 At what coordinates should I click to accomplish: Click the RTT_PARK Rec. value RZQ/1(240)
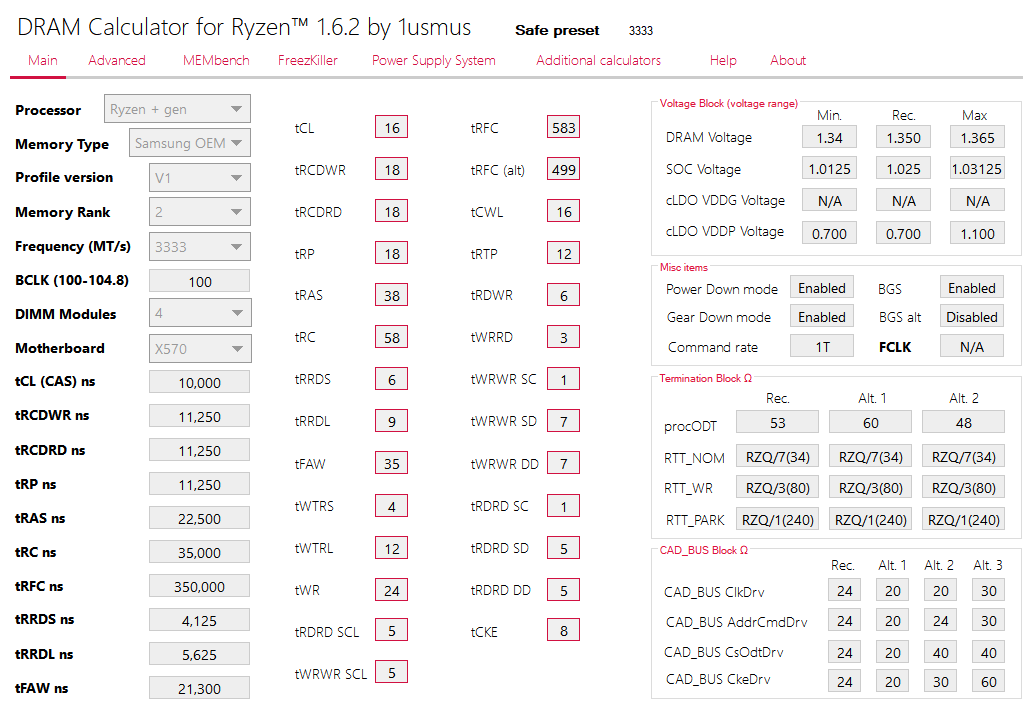[x=777, y=520]
